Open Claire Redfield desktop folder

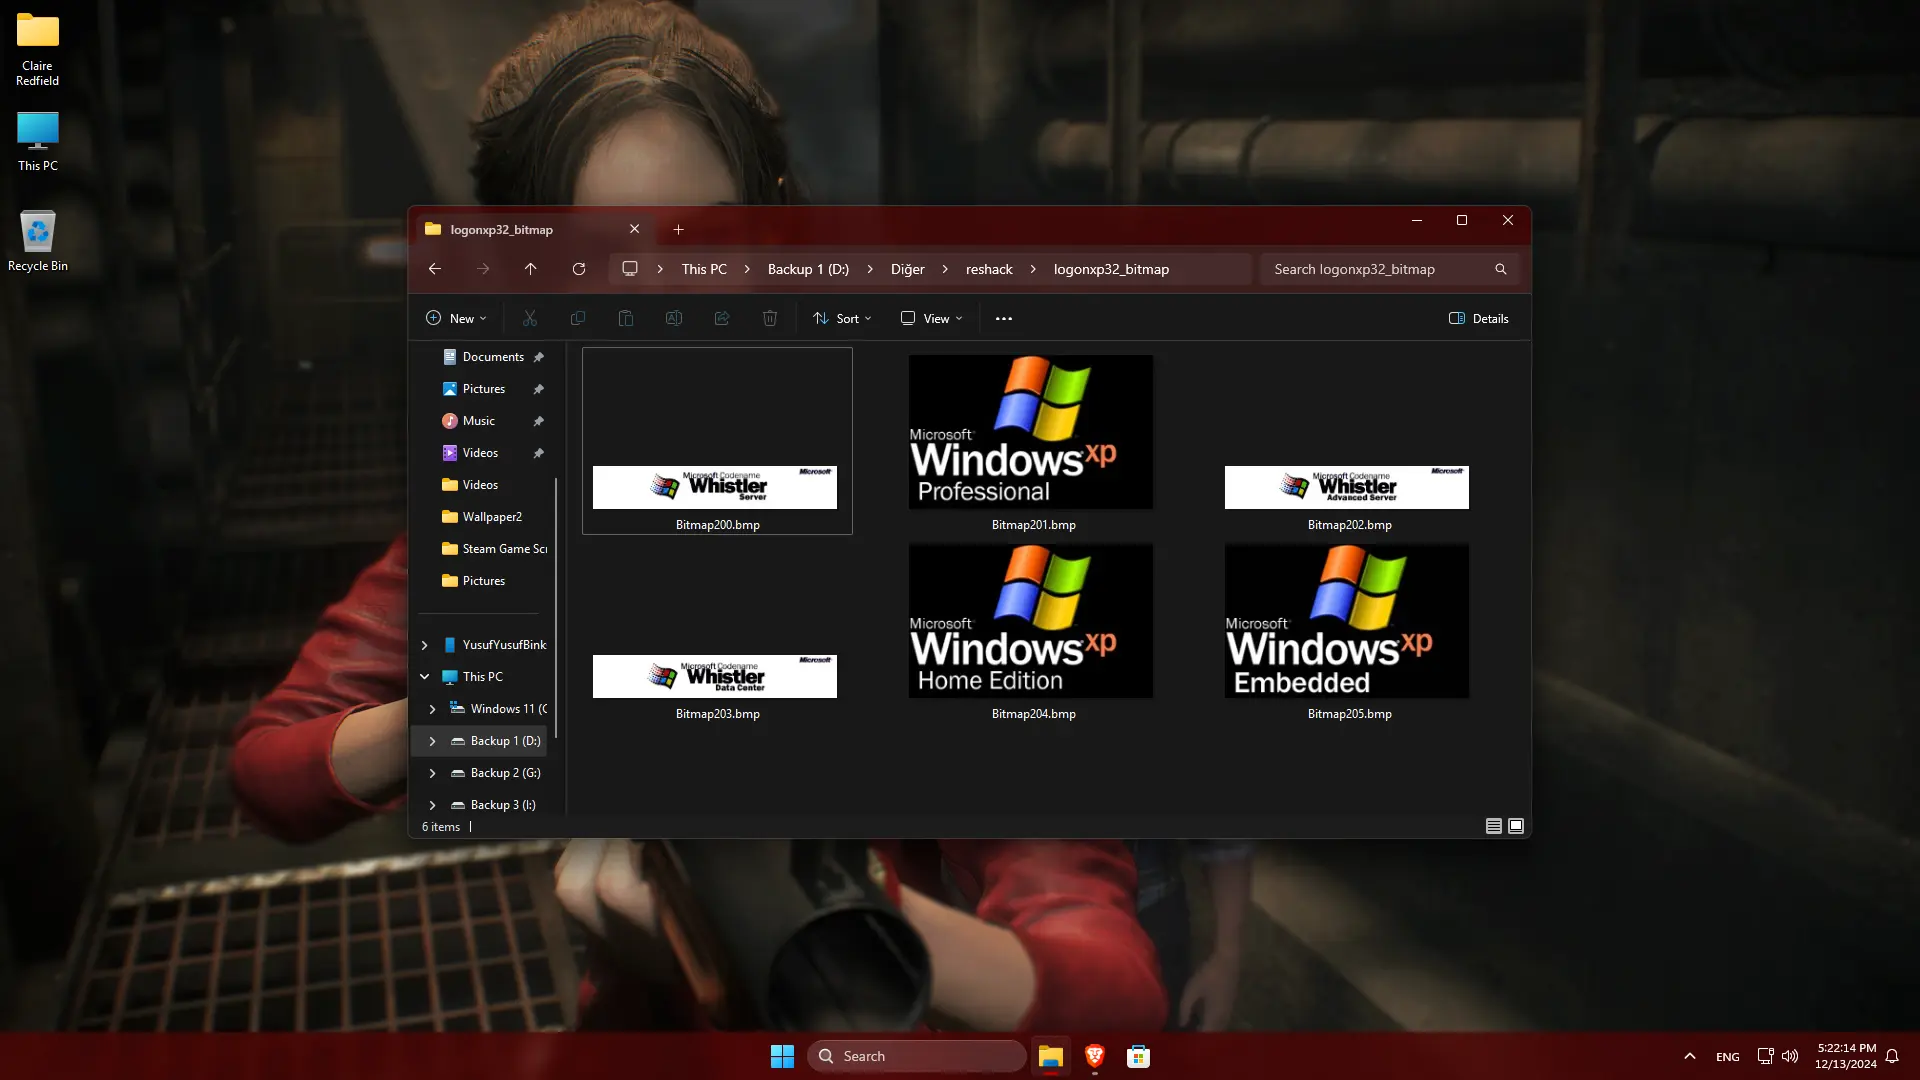click(38, 49)
